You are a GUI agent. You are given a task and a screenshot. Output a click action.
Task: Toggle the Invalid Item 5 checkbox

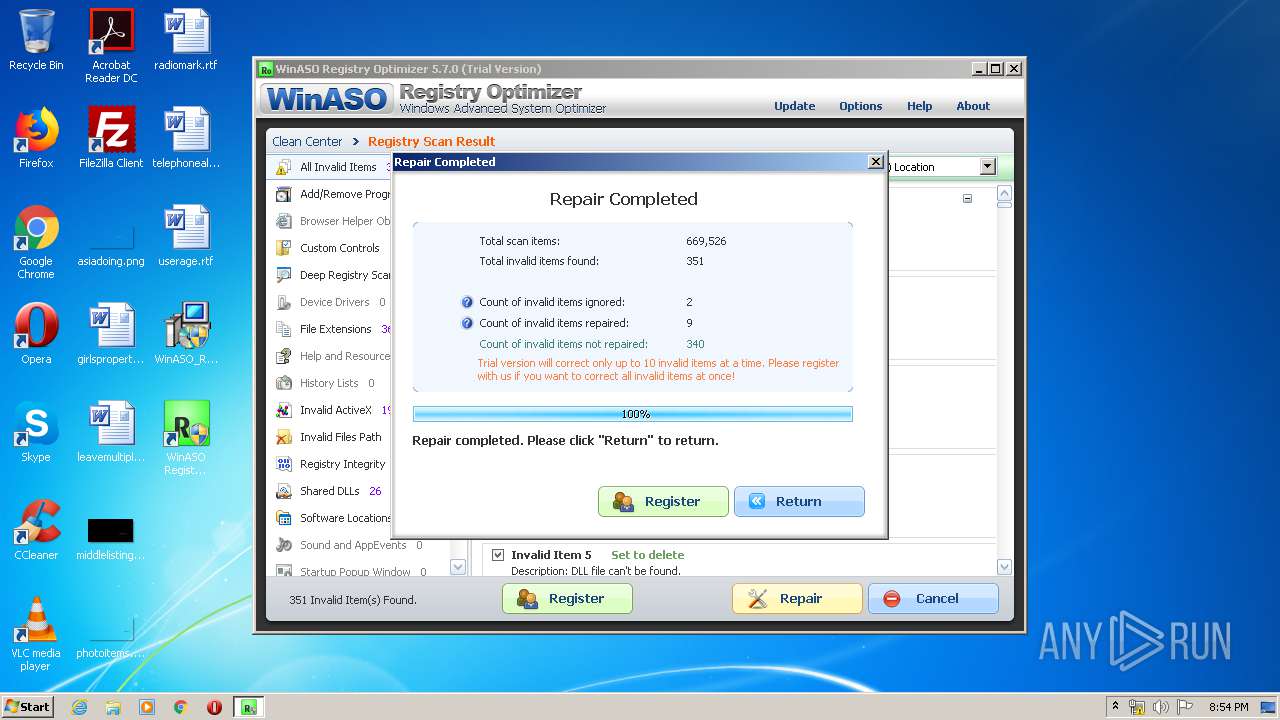coord(498,555)
